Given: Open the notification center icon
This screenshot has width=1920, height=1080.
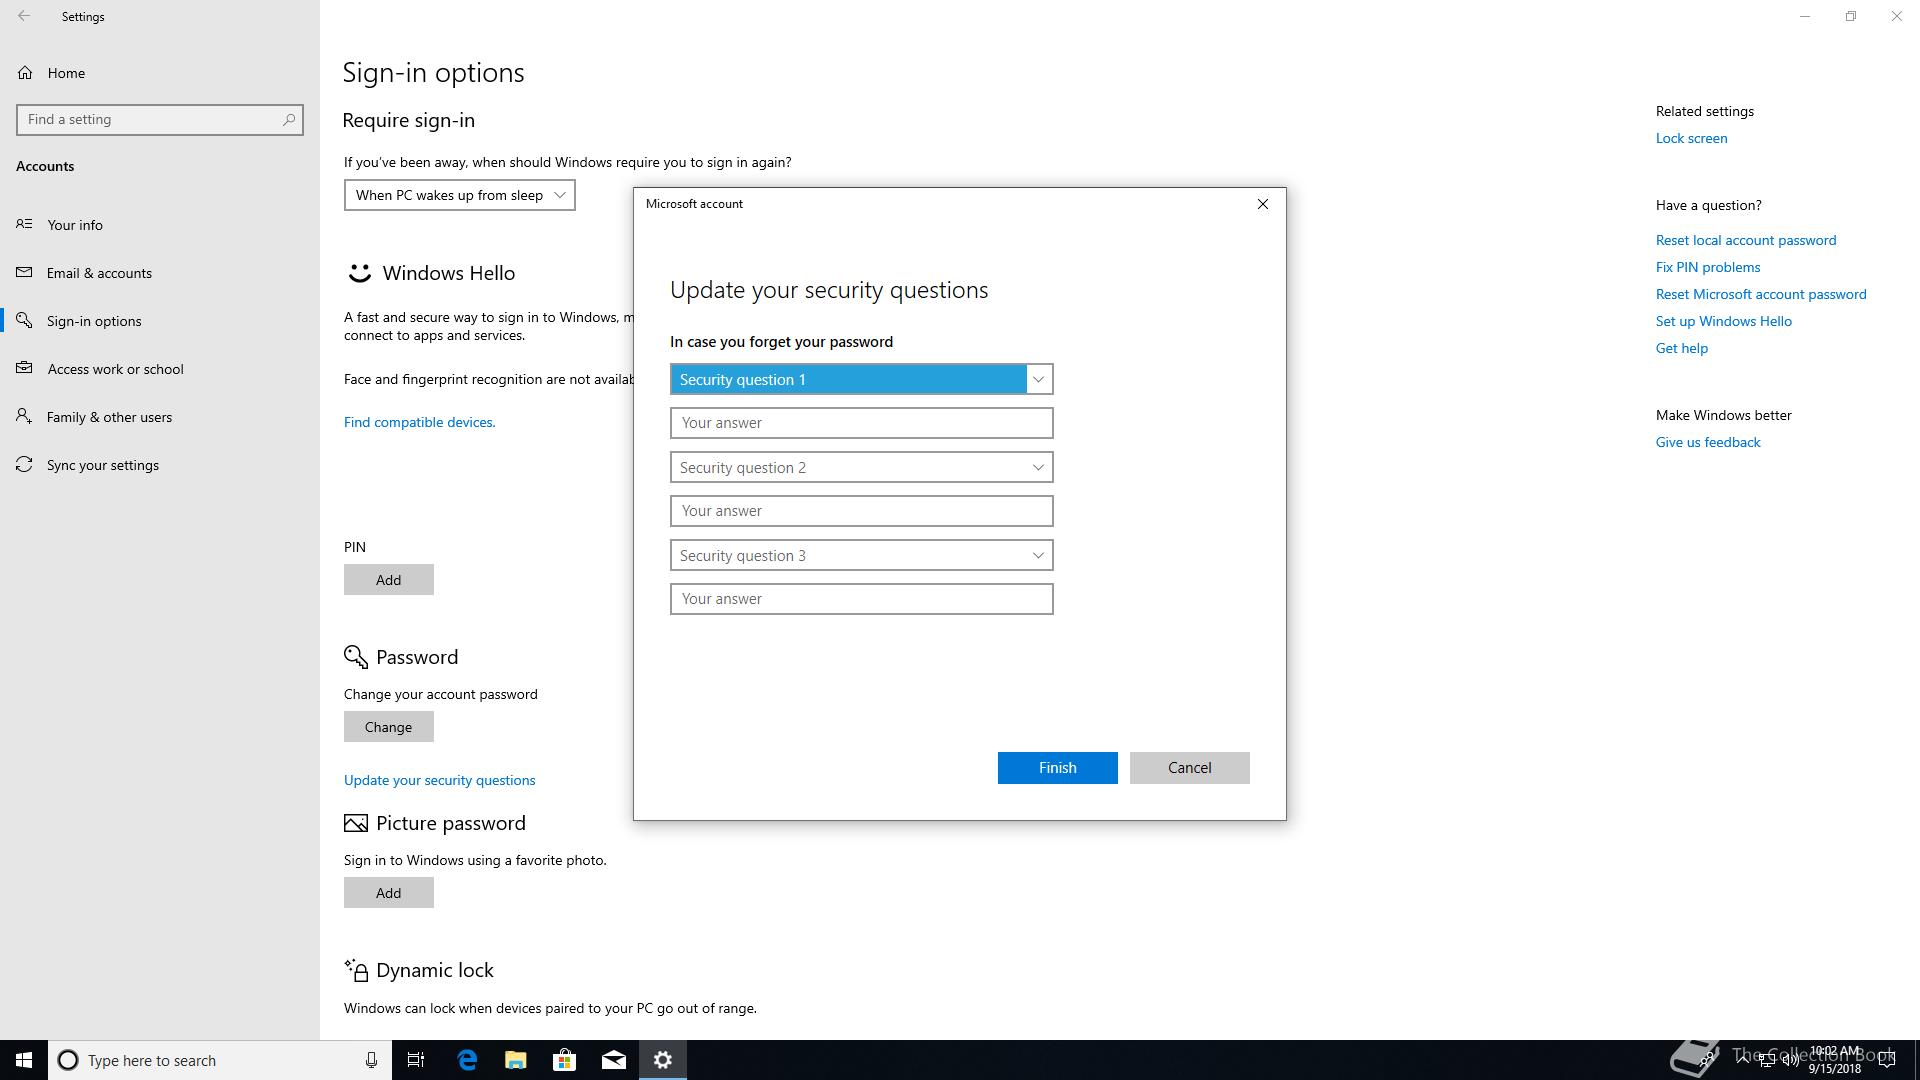Looking at the screenshot, I should (x=1887, y=1060).
